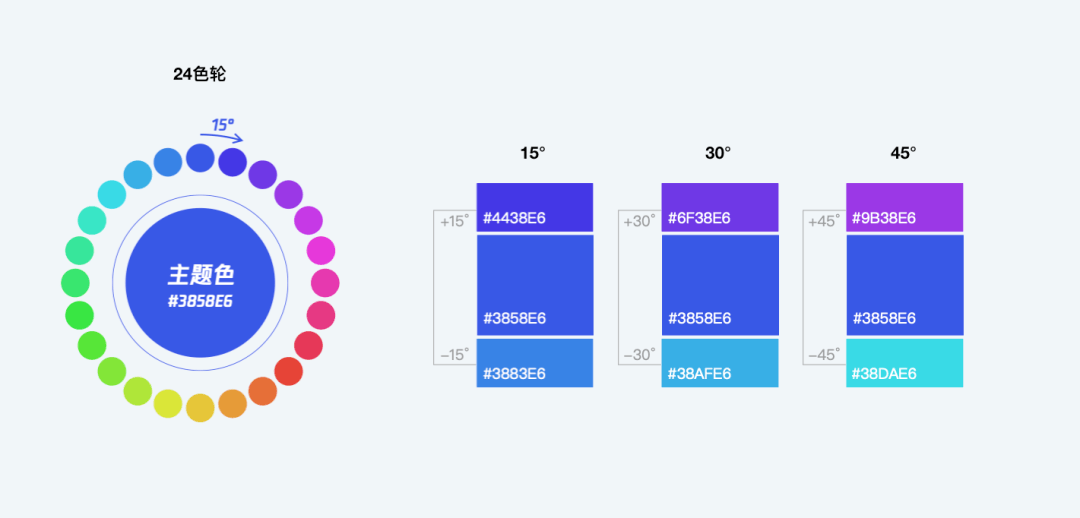Select the main #3858E6 block under 45°

click(904, 285)
